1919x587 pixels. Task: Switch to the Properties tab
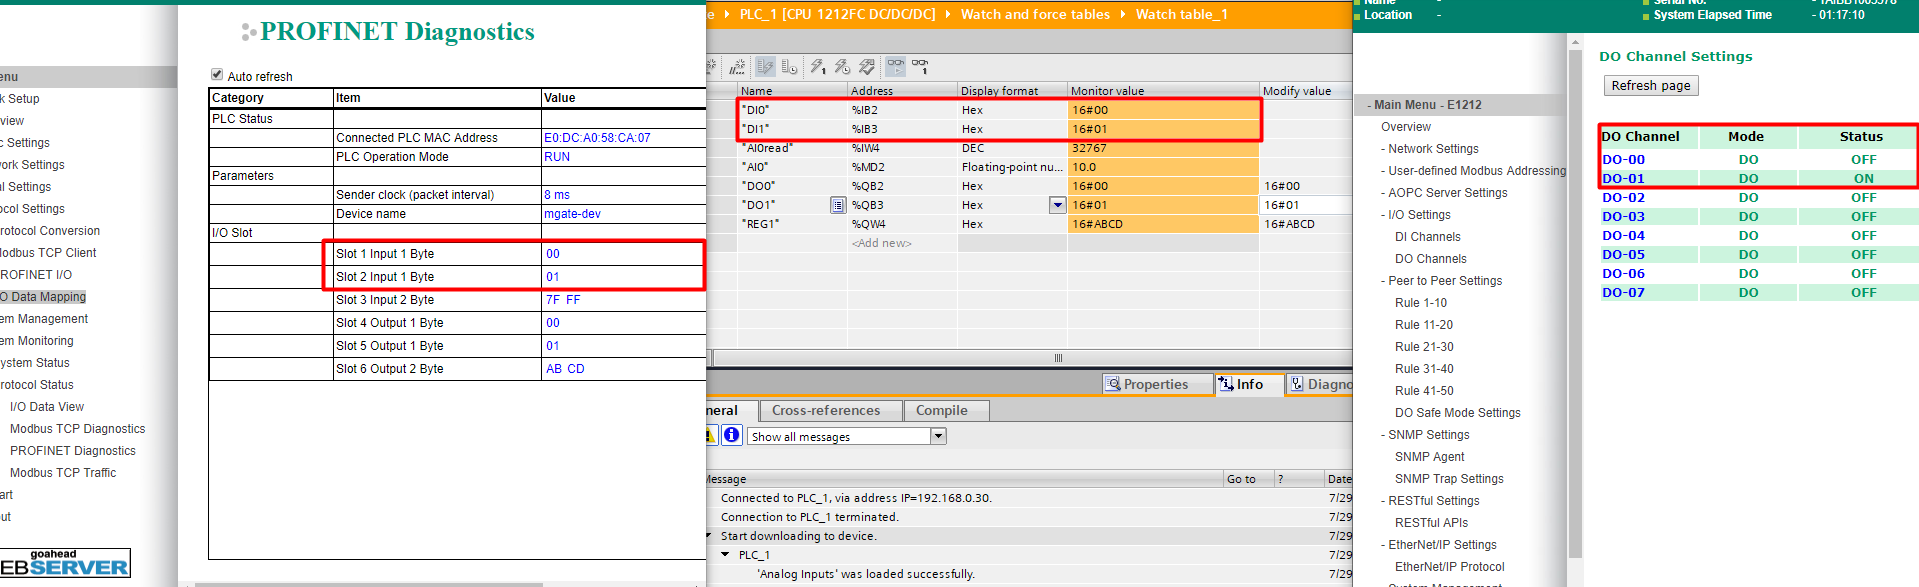tap(1157, 384)
